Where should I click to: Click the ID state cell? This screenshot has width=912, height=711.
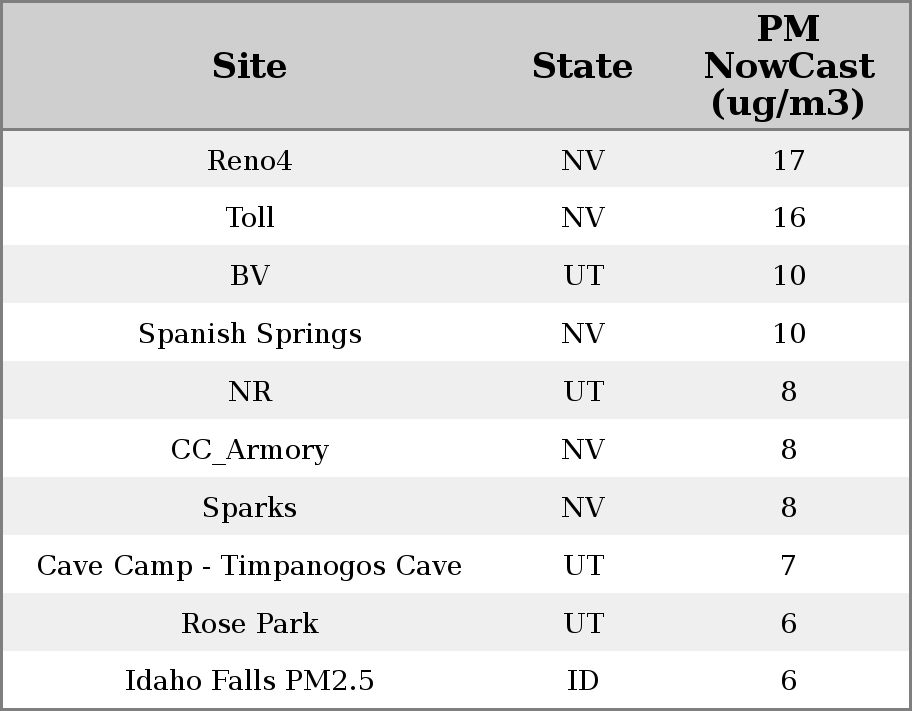(583, 681)
